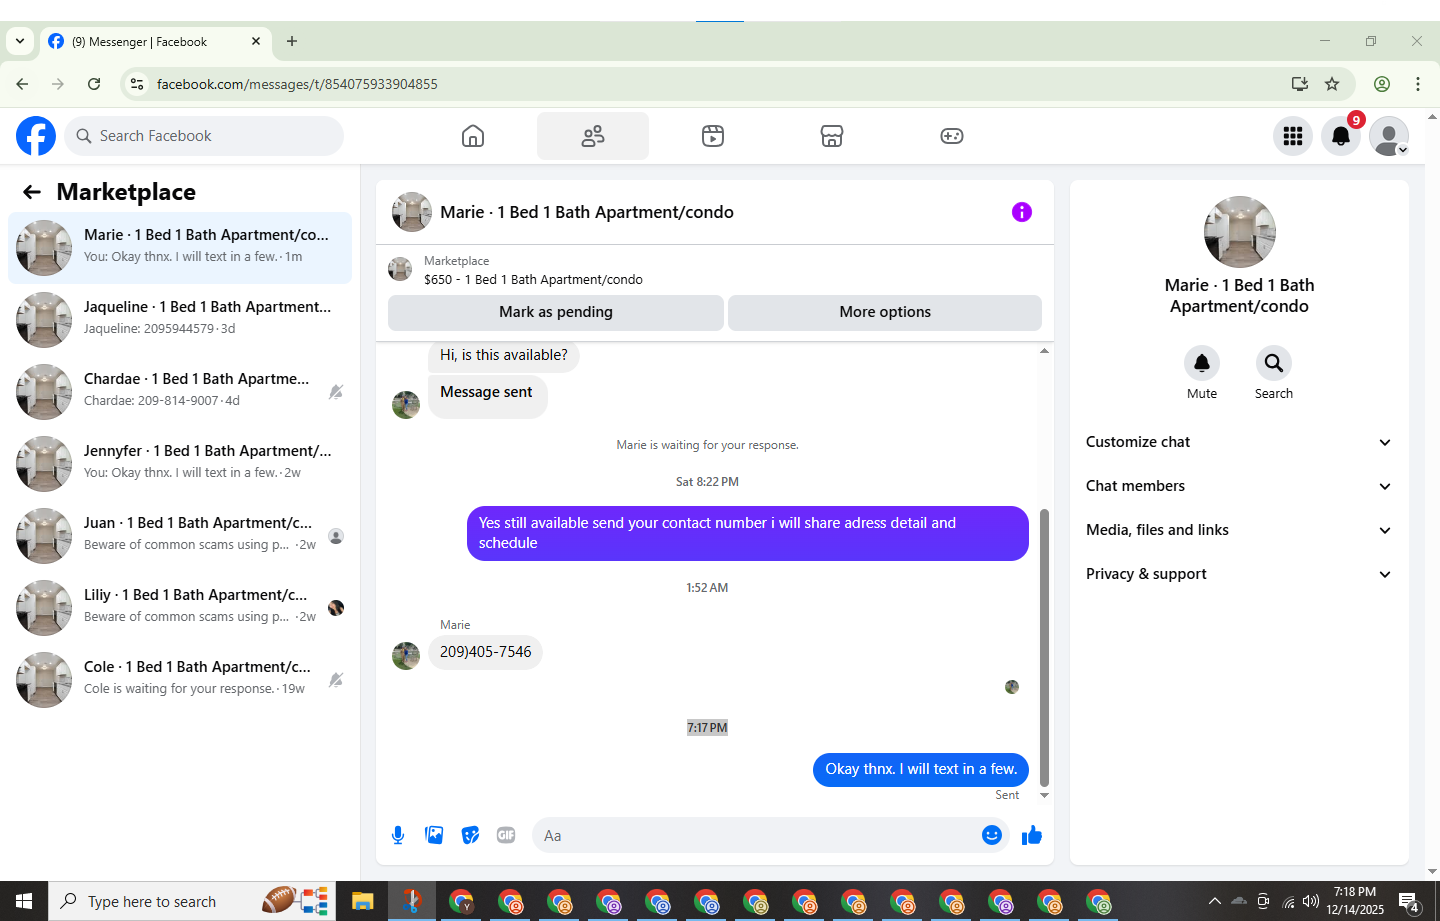Viewport: 1440px width, 921px height.
Task: Close the Messenger browser tab
Action: pos(256,41)
